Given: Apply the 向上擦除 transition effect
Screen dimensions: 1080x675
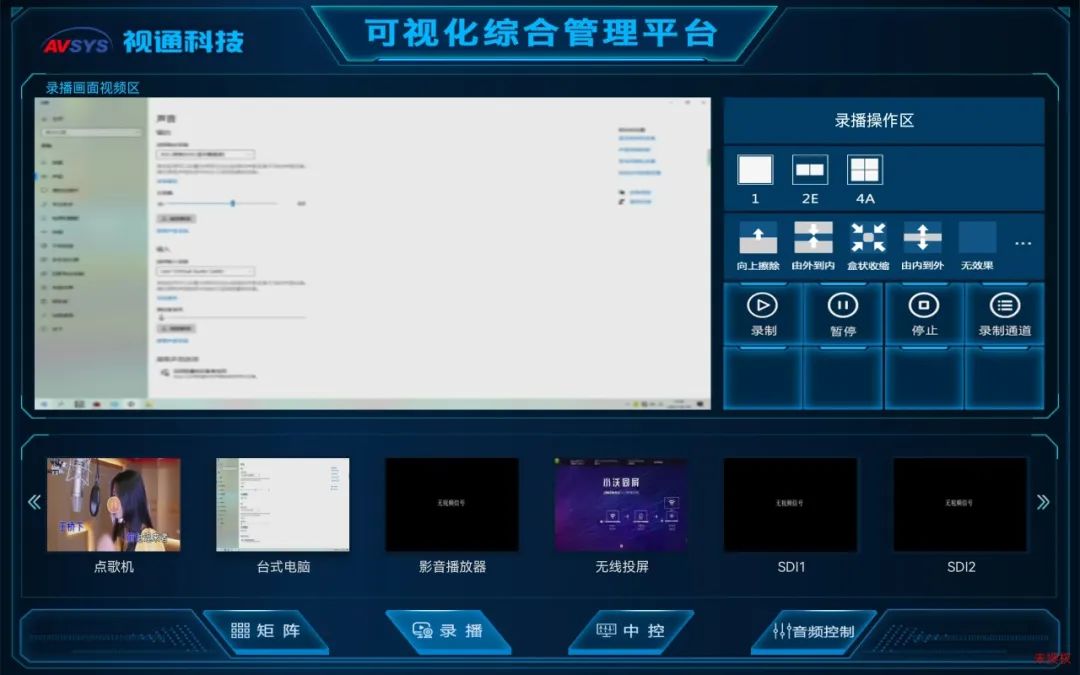Looking at the screenshot, I should pyautogui.click(x=758, y=238).
